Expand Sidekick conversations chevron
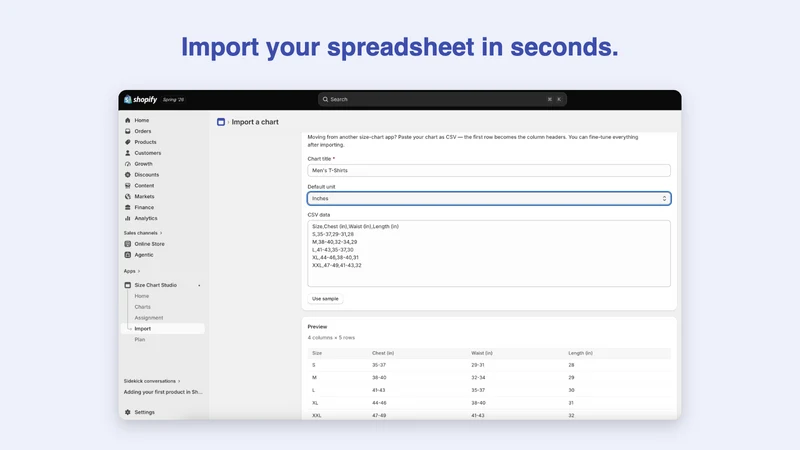This screenshot has height=450, width=800. coord(179,381)
